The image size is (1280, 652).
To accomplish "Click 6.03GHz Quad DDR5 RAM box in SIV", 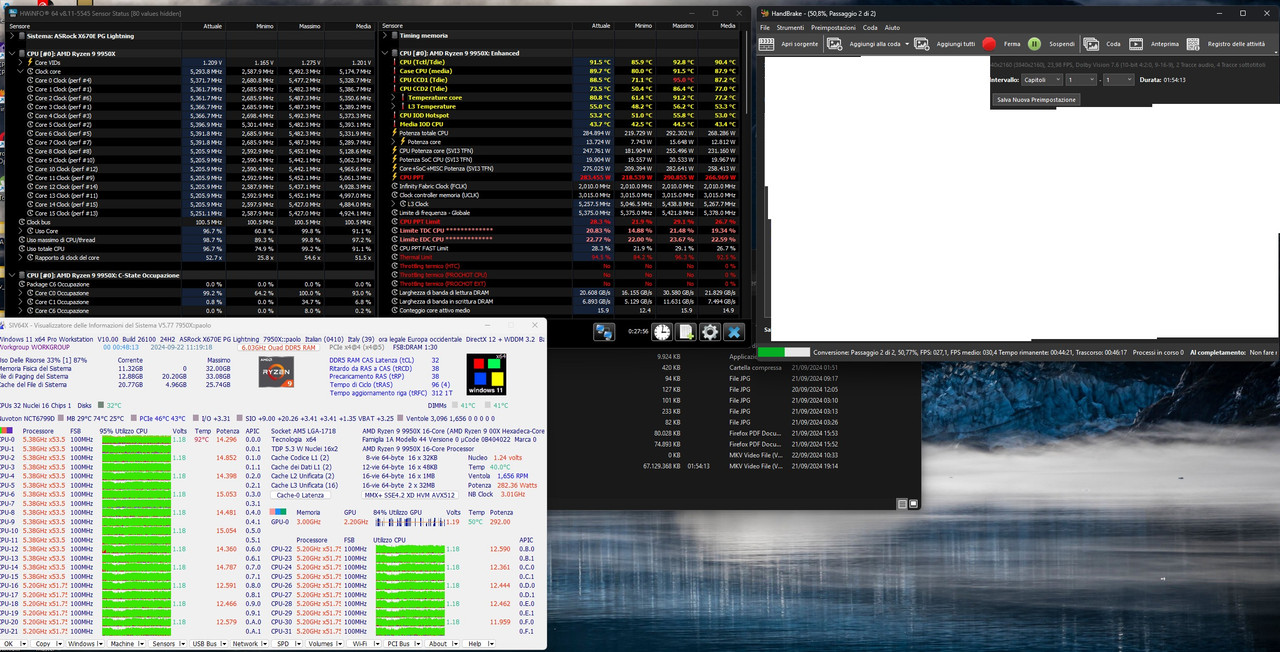I will point(278,346).
